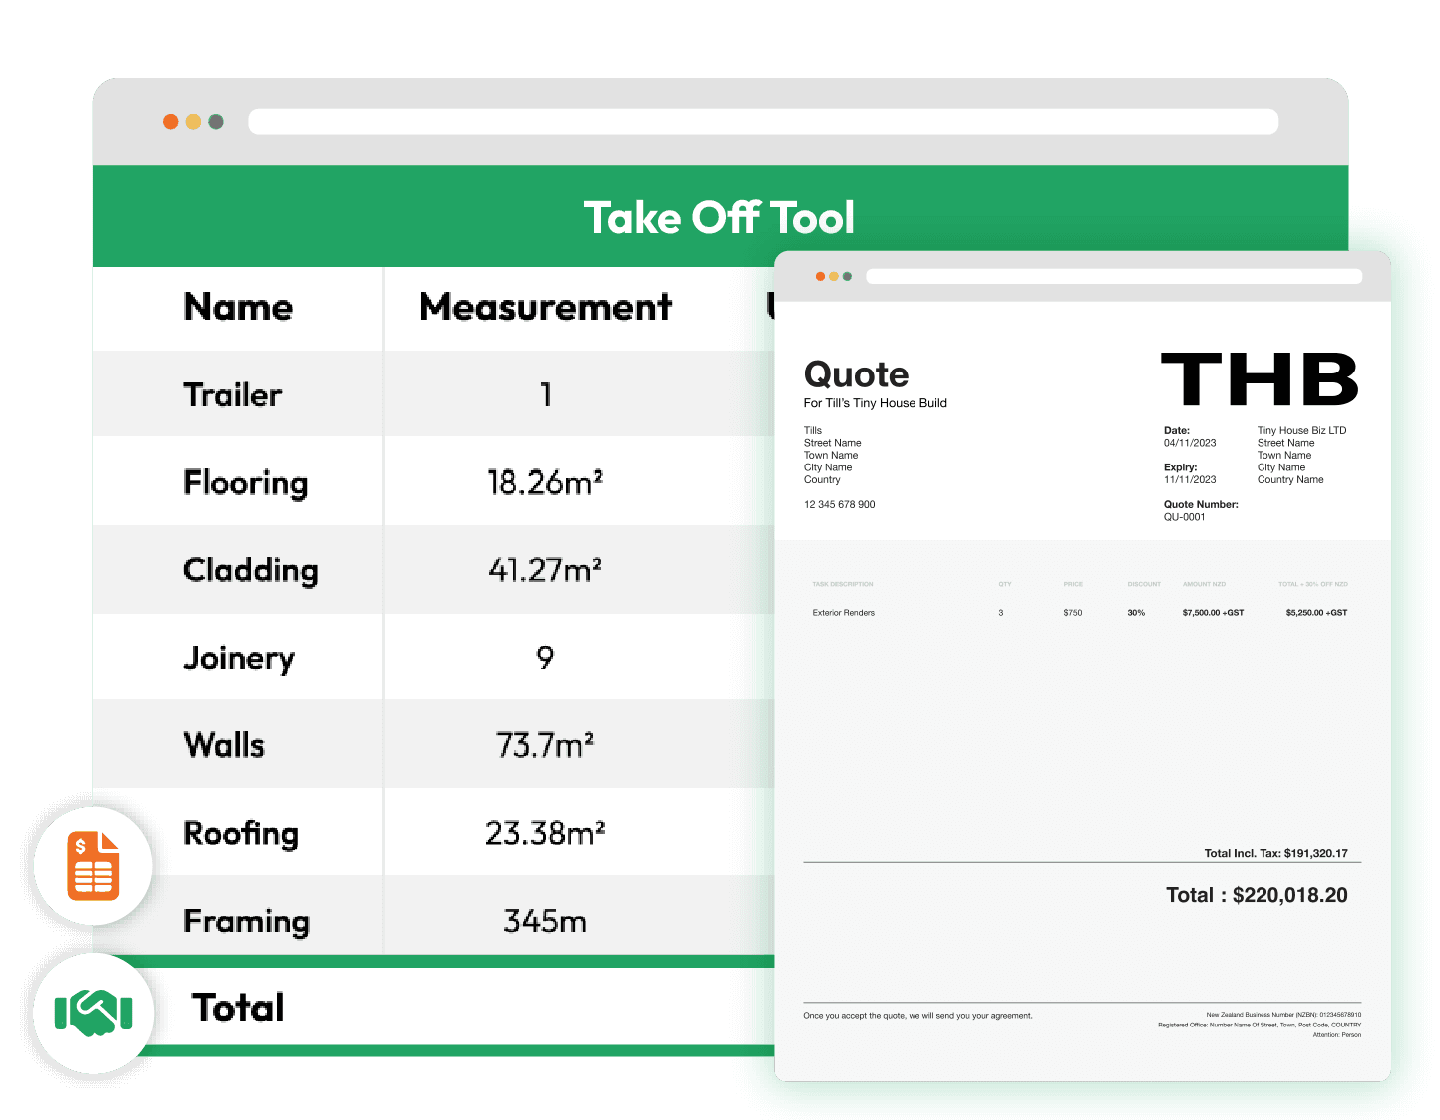This screenshot has width=1440, height=1120.
Task: Click the '73.7m²' Walls measurement
Action: pos(545,745)
